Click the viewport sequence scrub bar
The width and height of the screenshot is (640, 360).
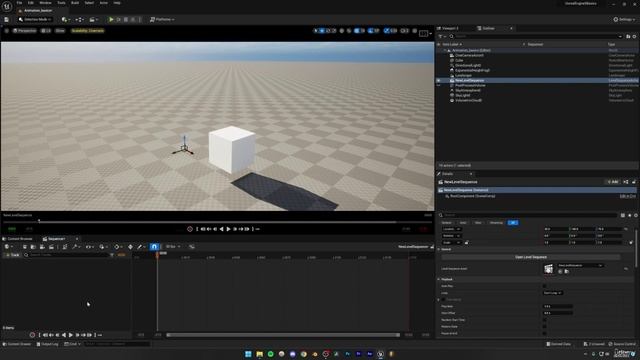216,222
